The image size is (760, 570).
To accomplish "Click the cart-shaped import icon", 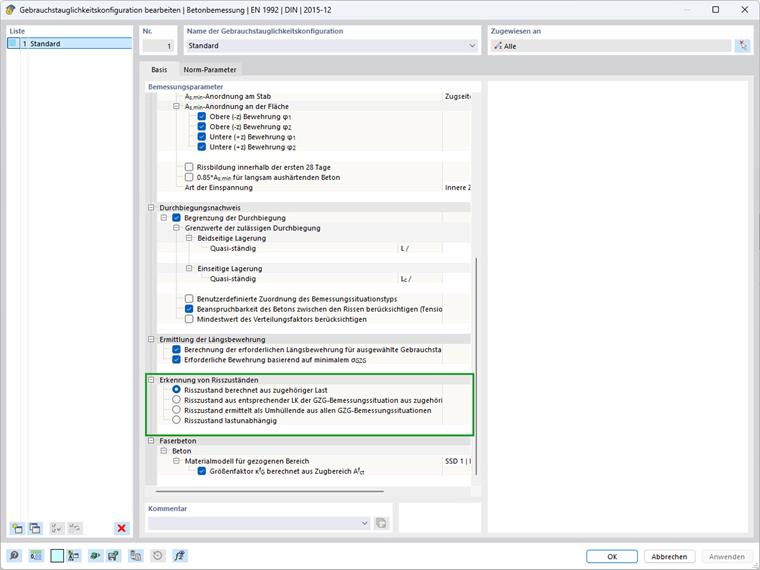I will (x=113, y=555).
